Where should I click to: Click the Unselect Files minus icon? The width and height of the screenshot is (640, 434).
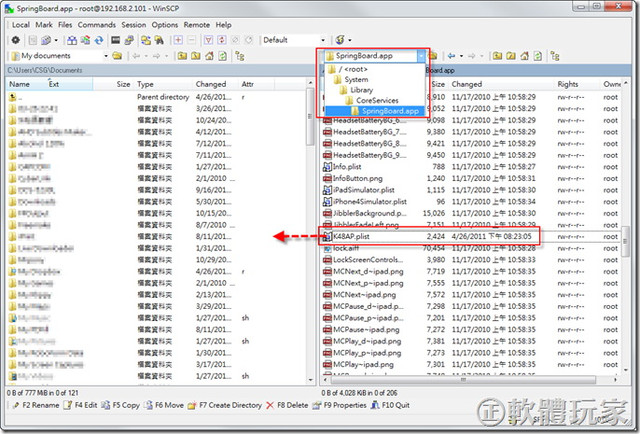click(x=191, y=40)
